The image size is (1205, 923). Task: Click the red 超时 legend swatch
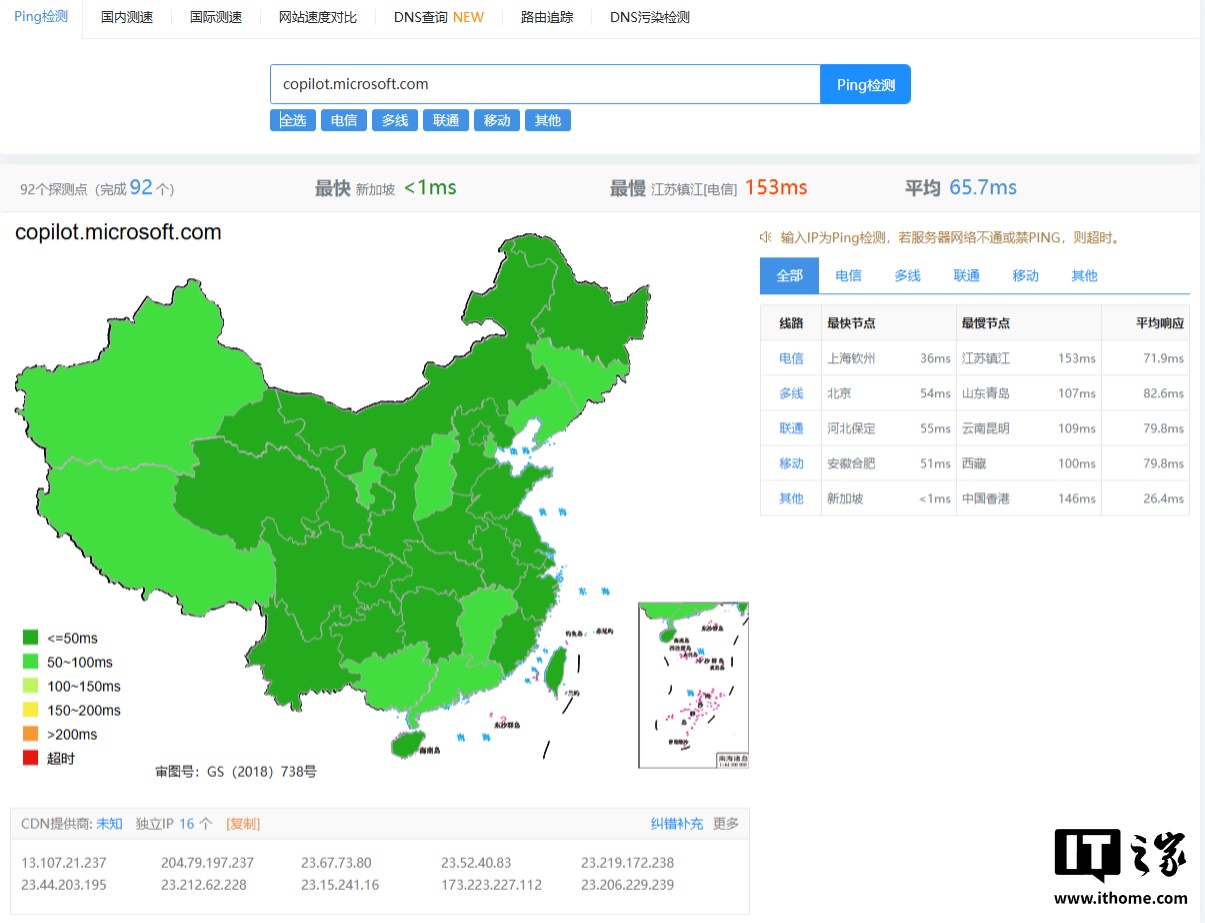point(30,758)
